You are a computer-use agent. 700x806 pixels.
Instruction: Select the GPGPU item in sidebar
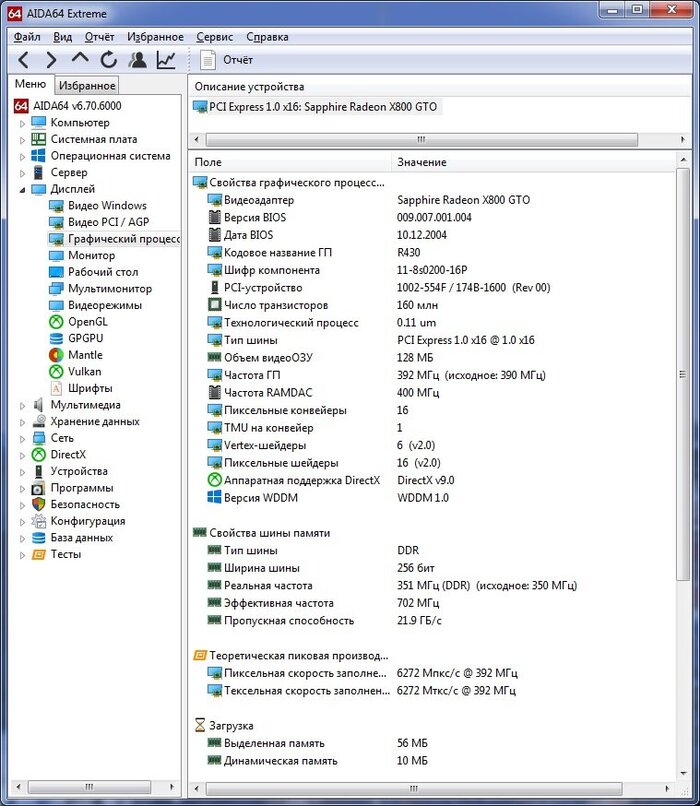coord(85,338)
